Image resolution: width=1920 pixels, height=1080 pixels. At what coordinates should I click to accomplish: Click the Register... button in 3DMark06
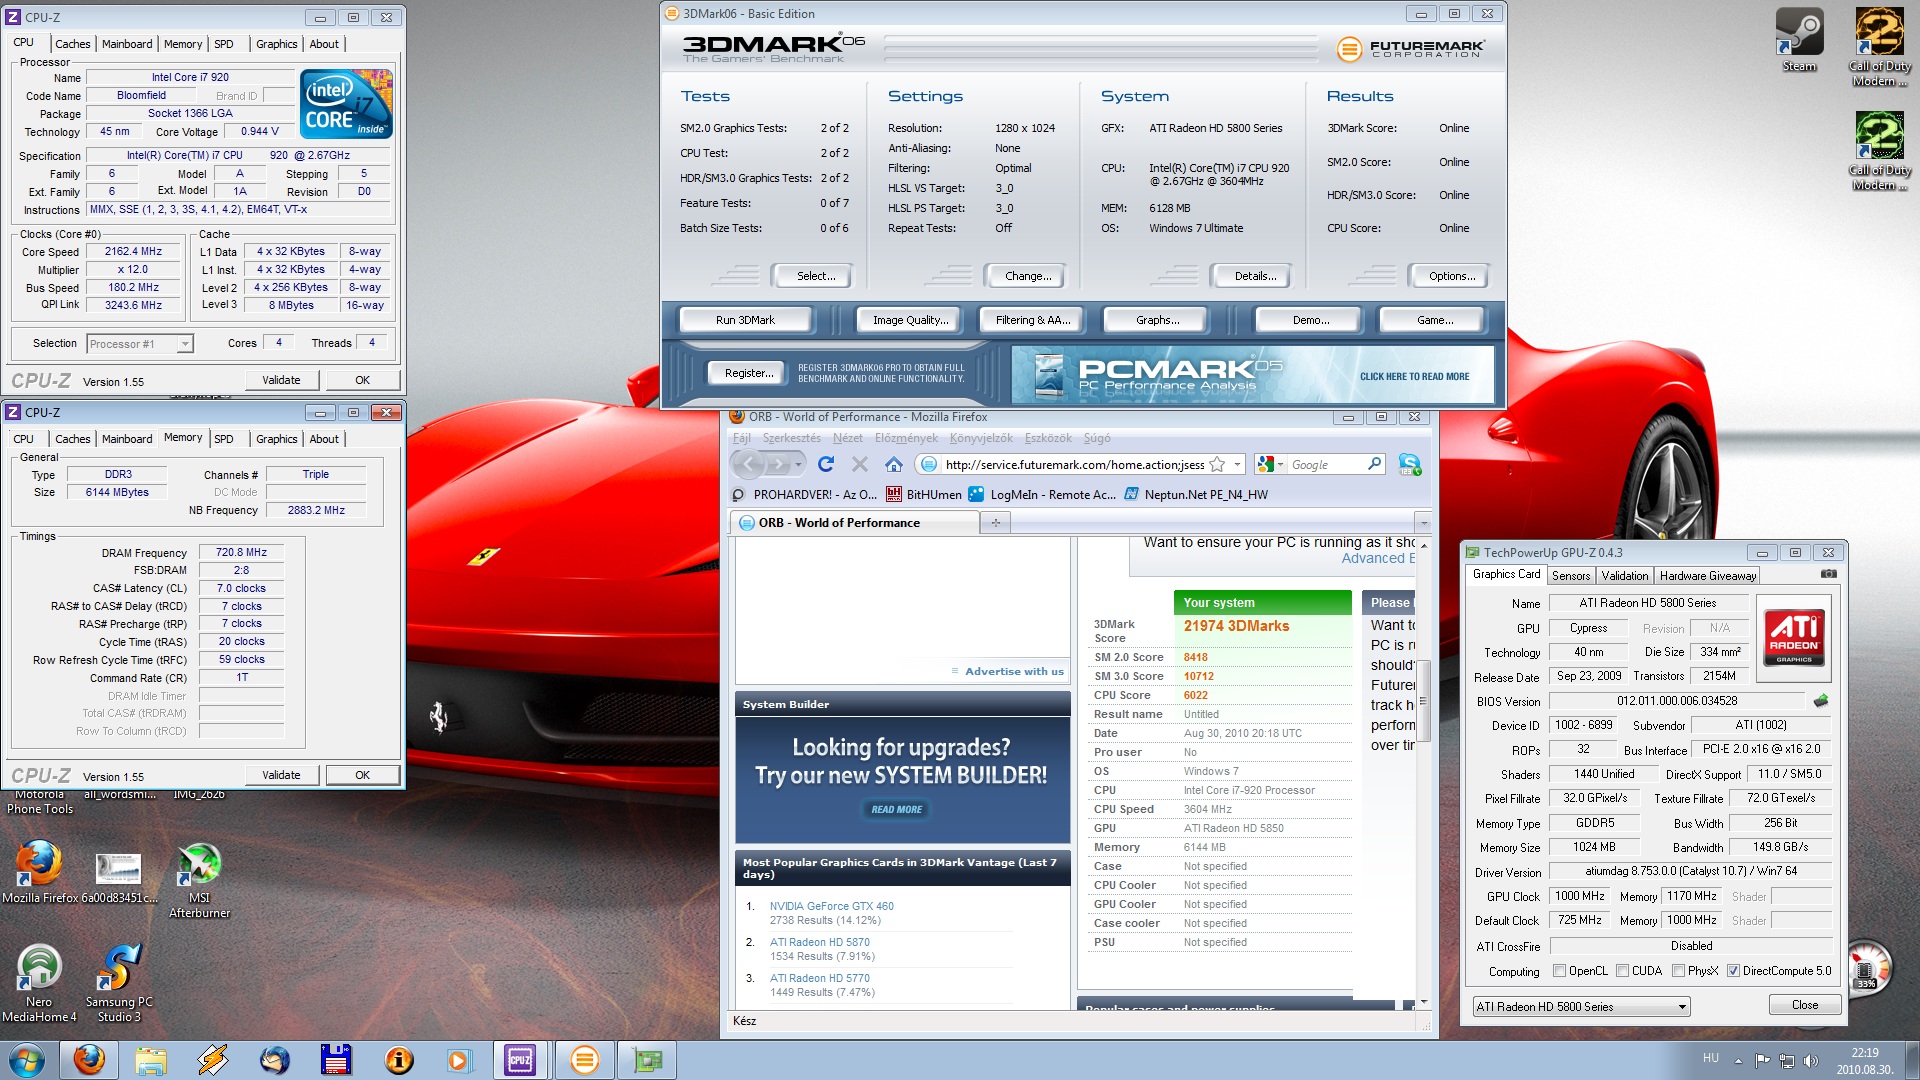[749, 373]
